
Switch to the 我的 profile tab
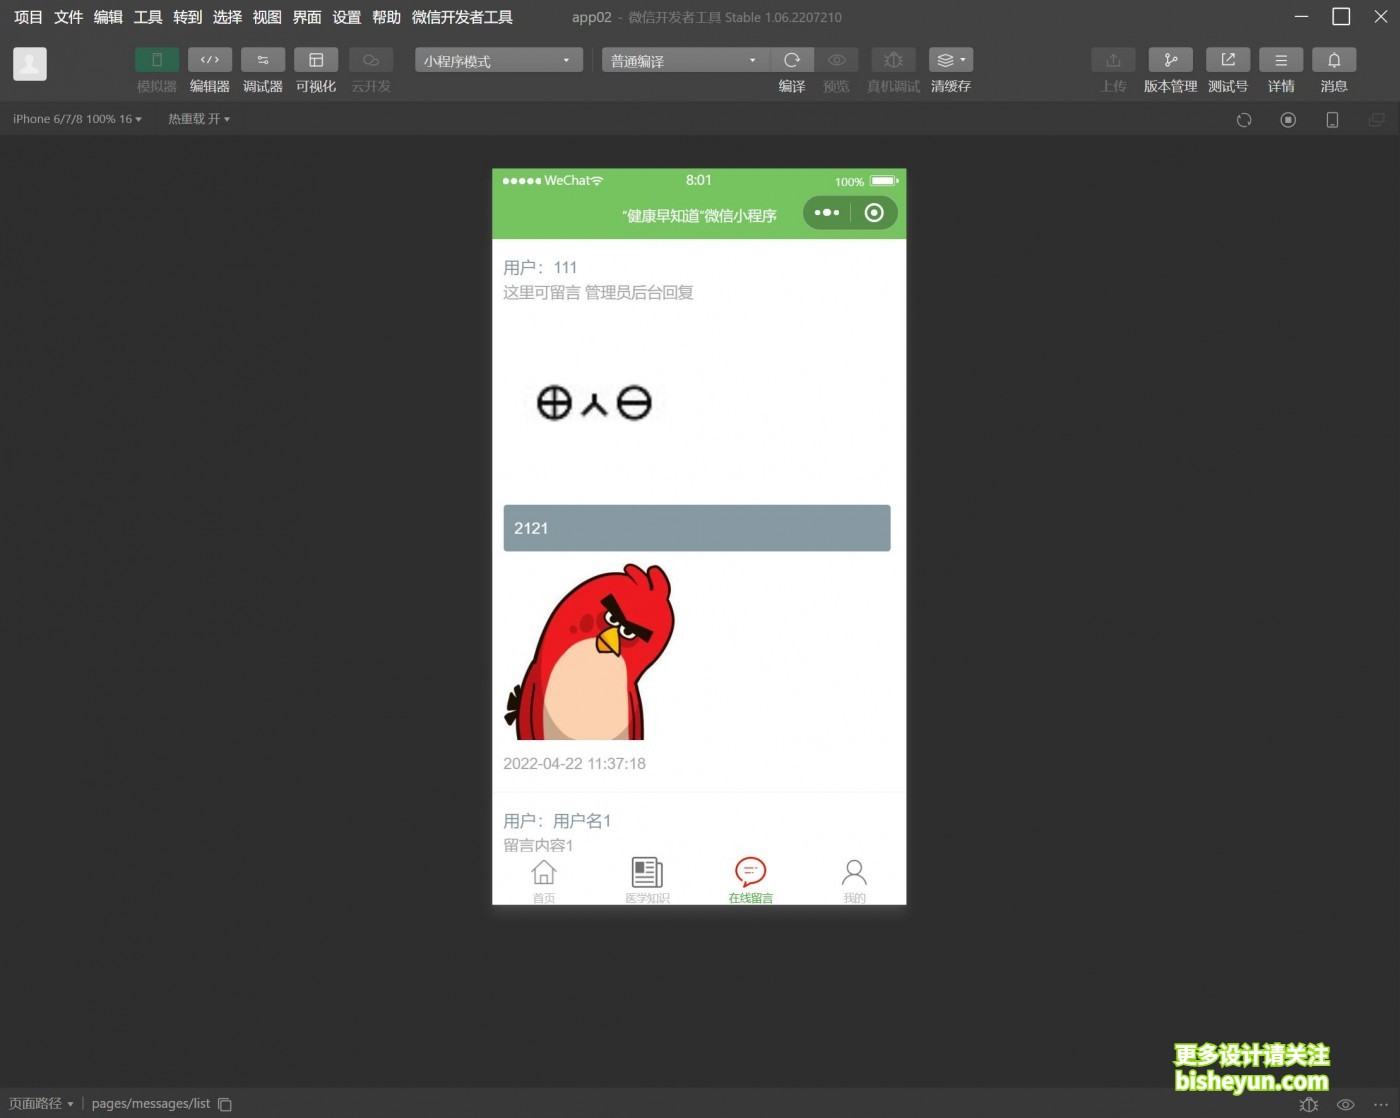pyautogui.click(x=854, y=881)
